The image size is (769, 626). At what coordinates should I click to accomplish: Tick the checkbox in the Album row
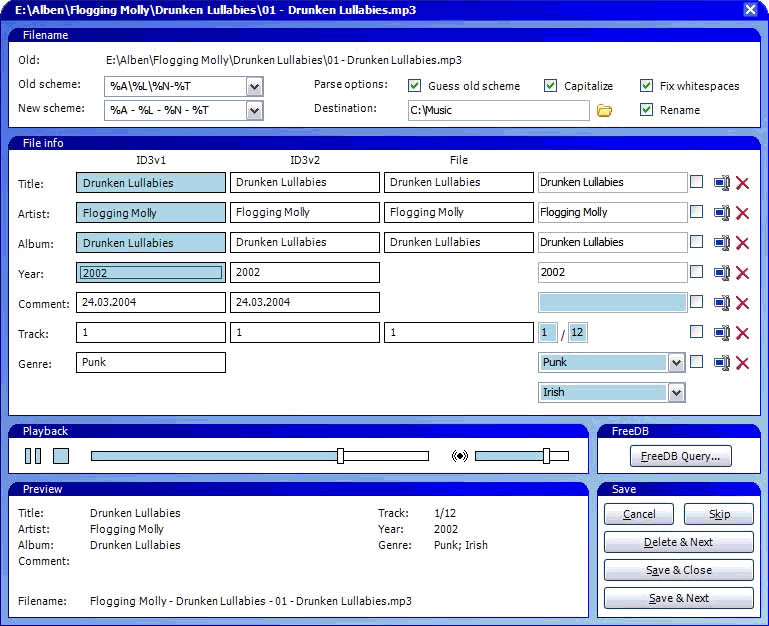click(696, 241)
